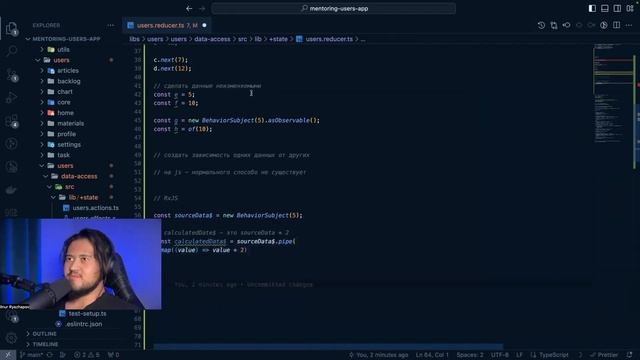This screenshot has height=360, width=640.
Task: Click Ln 64, Col 1 cursor position
Action: click(432, 355)
